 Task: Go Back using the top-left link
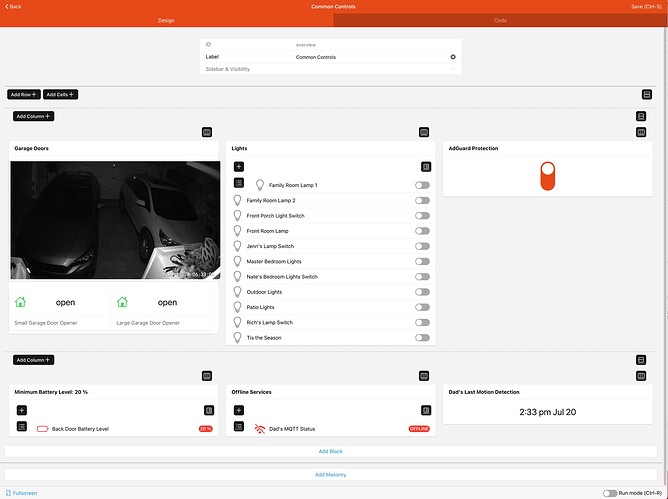(x=14, y=6)
